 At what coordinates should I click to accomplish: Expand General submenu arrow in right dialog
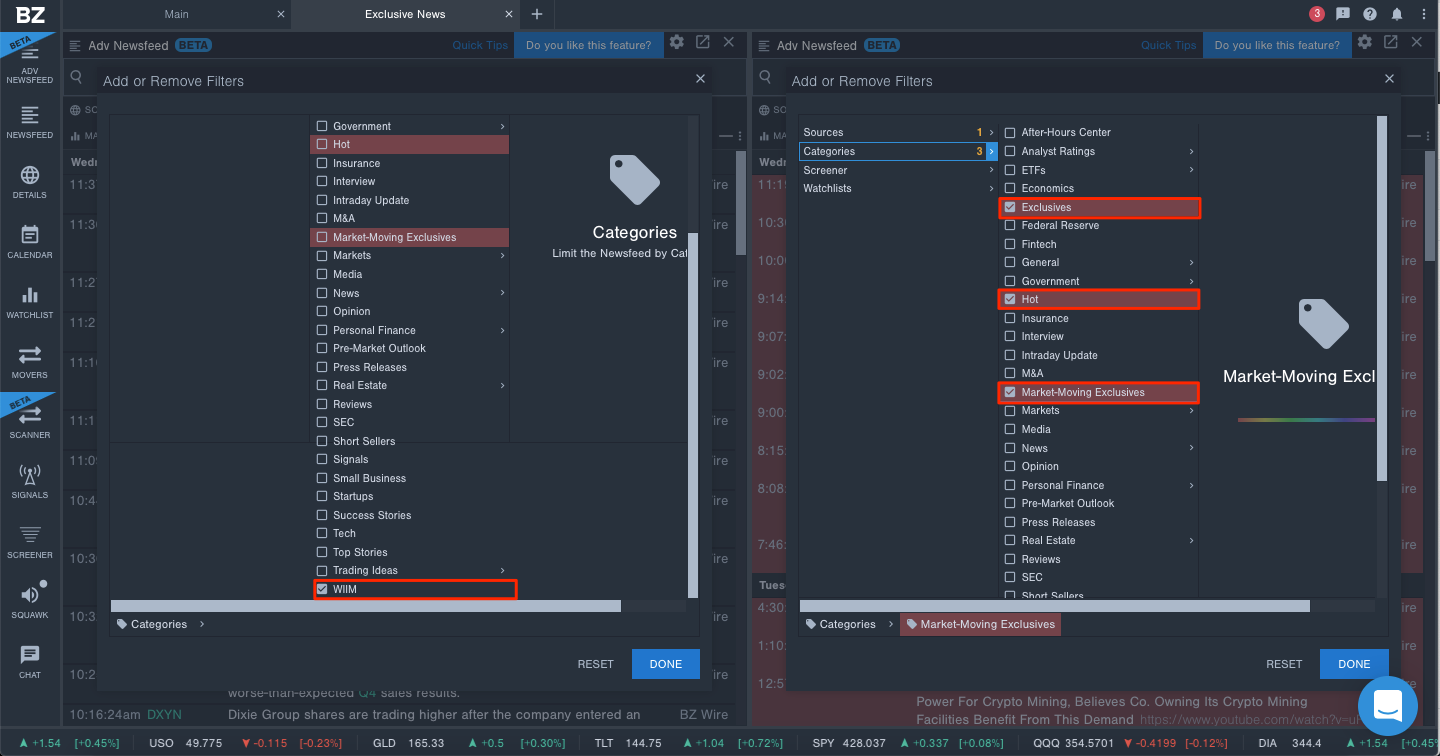click(1191, 262)
